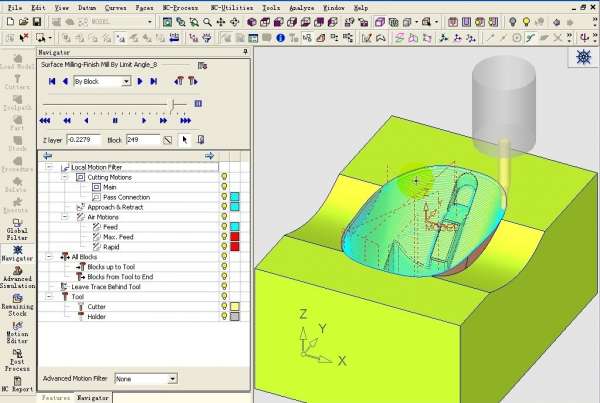
Task: Click the simulation speed slider handle
Action: coord(173,105)
